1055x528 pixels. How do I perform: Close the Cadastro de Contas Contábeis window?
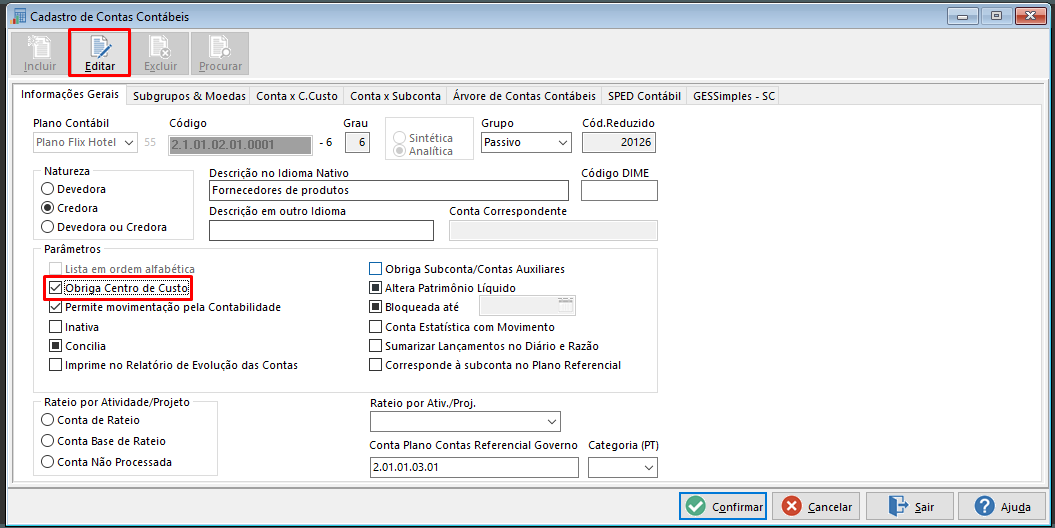tap(1029, 16)
